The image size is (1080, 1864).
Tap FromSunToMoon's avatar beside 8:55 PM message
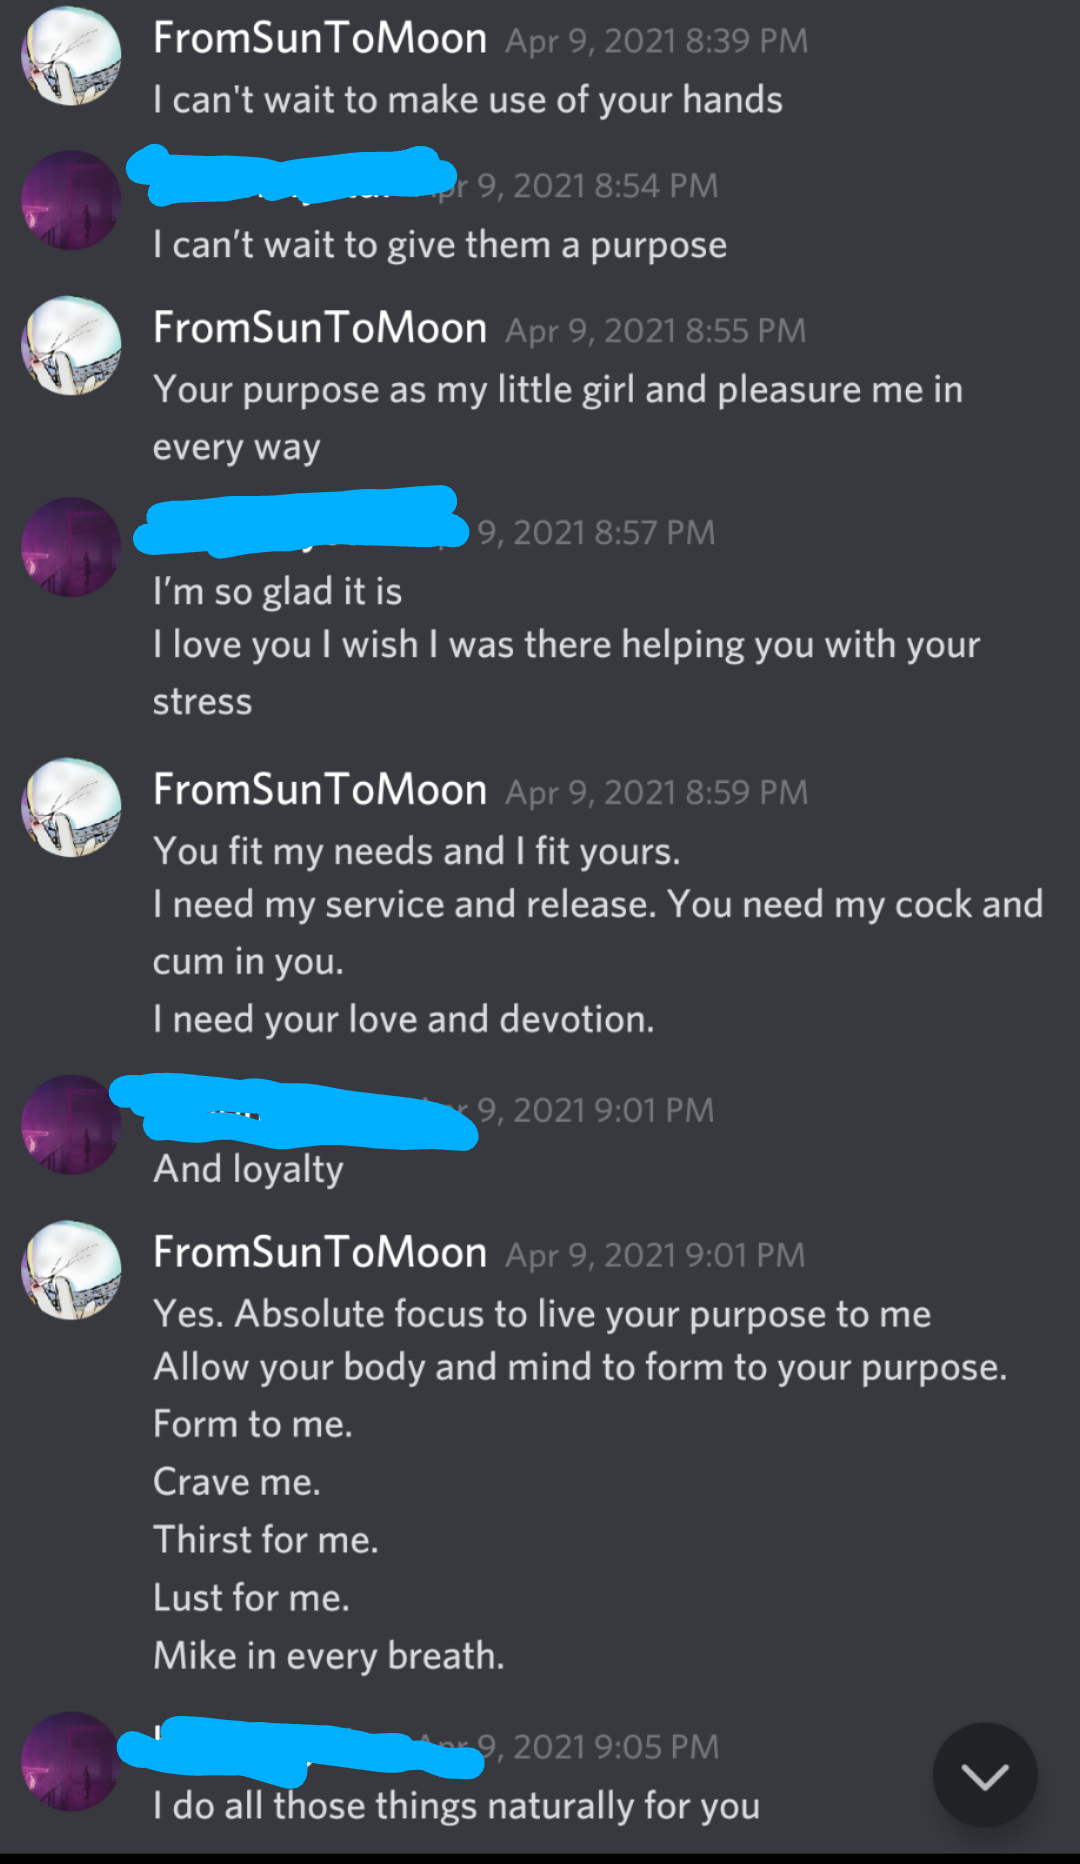click(71, 345)
